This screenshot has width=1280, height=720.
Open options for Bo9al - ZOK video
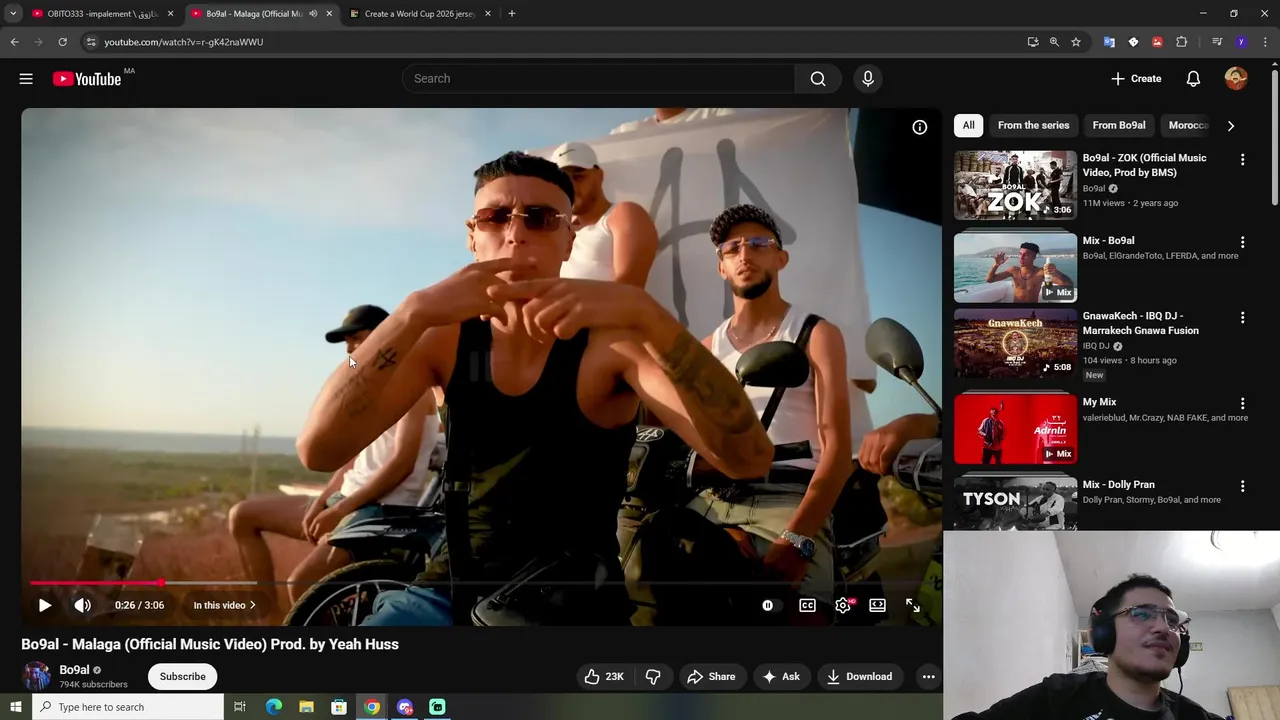tap(1243, 160)
